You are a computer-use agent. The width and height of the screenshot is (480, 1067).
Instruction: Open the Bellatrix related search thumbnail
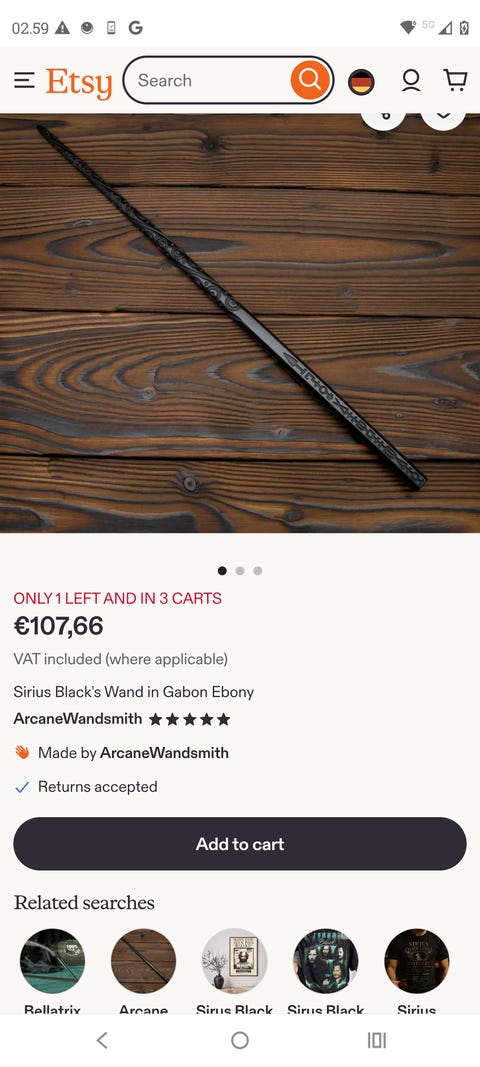pyautogui.click(x=52, y=961)
